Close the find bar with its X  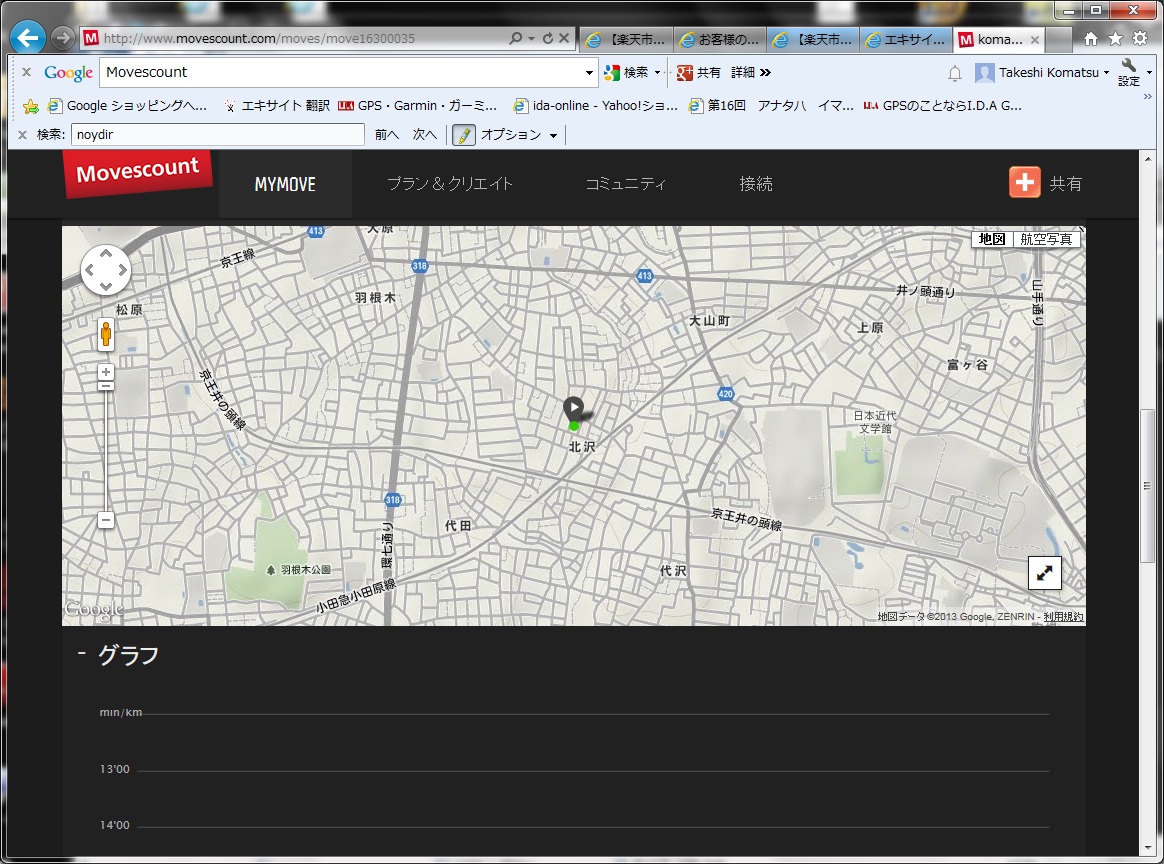[22, 135]
